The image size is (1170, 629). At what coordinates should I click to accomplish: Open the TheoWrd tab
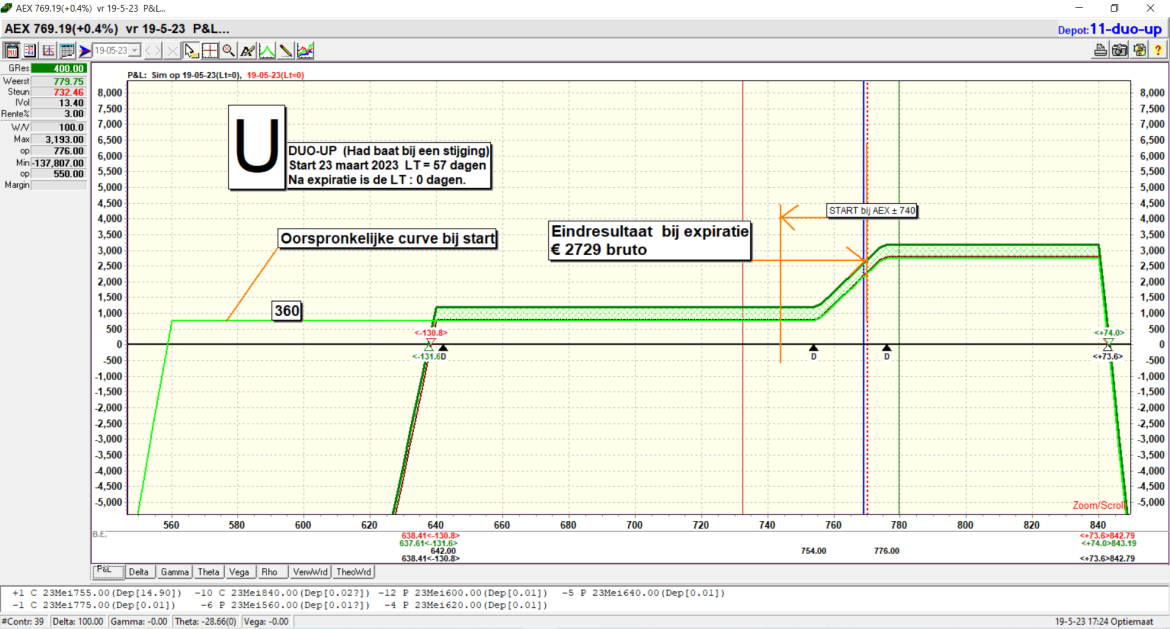point(353,572)
